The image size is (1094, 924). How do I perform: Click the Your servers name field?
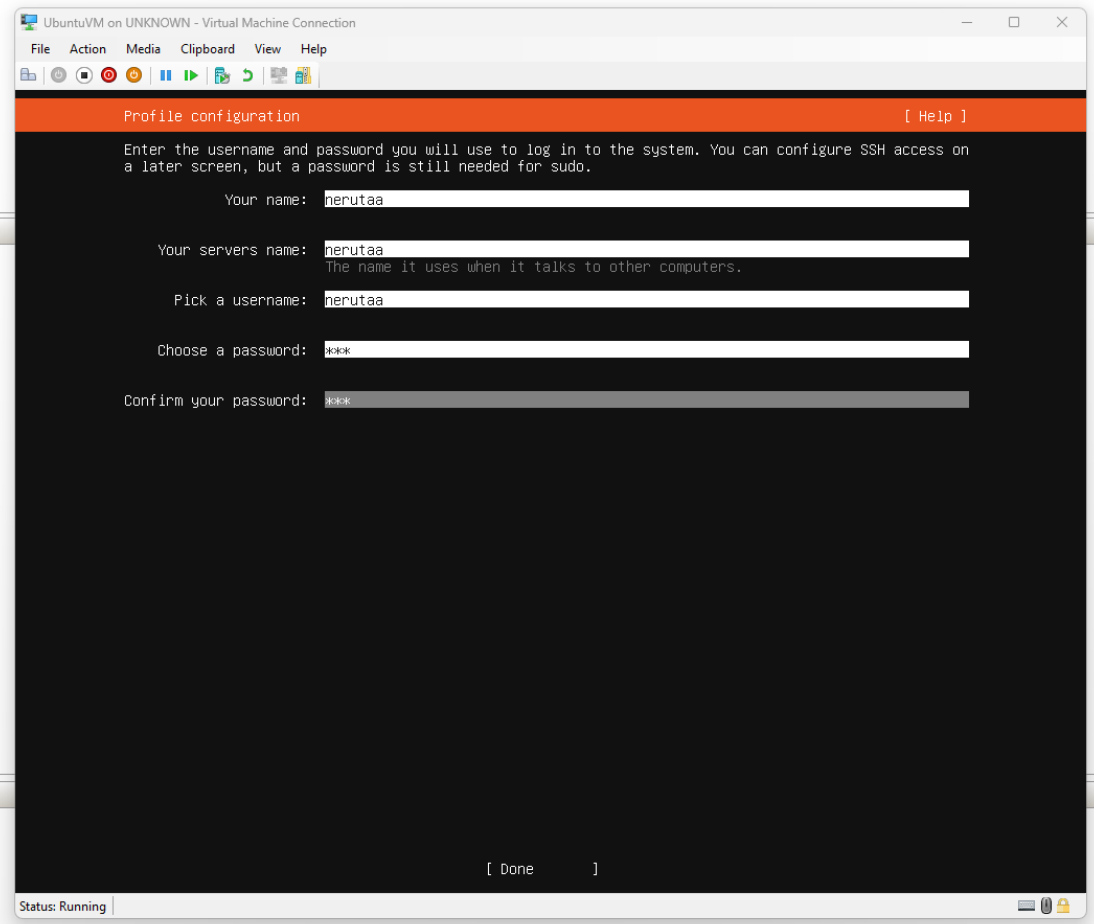pyautogui.click(x=646, y=249)
